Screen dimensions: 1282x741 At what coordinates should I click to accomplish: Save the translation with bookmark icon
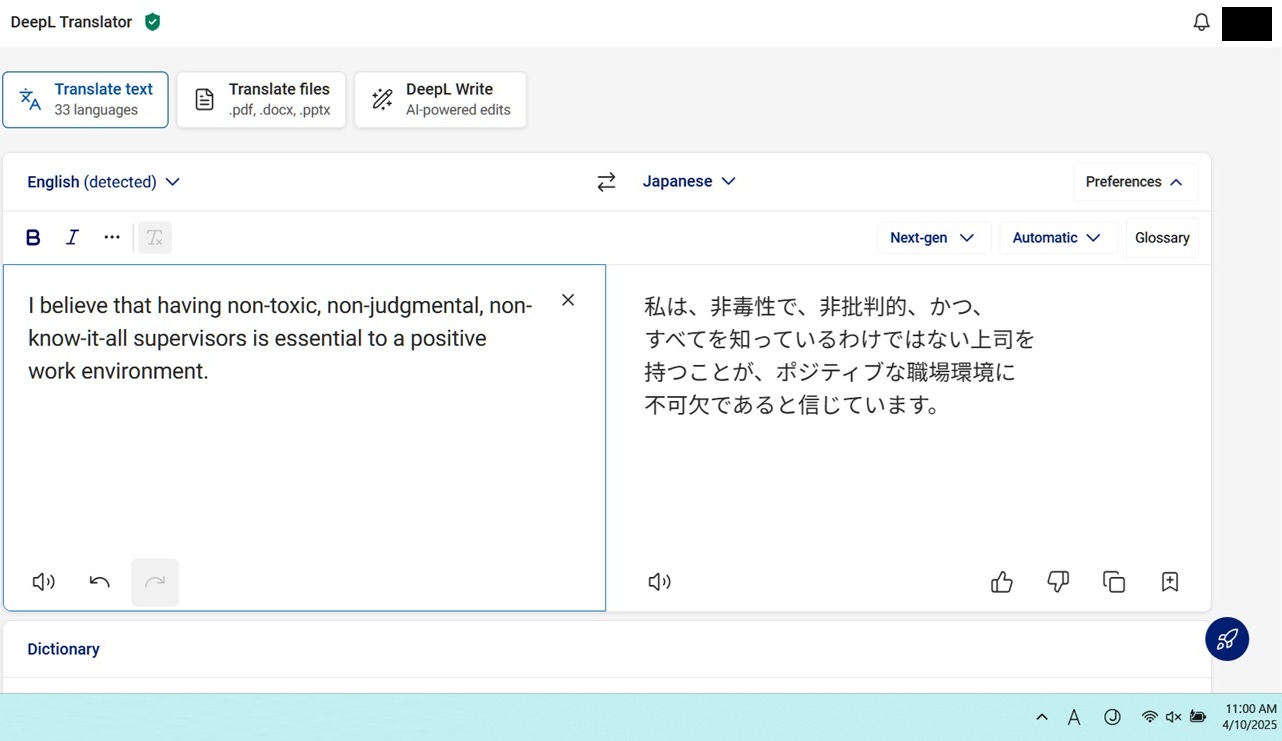point(1170,582)
